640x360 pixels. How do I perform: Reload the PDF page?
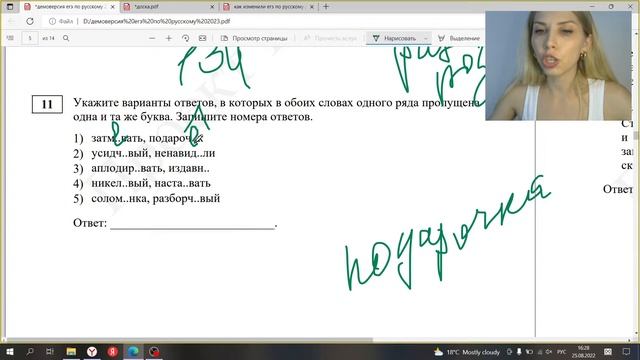pos(30,21)
